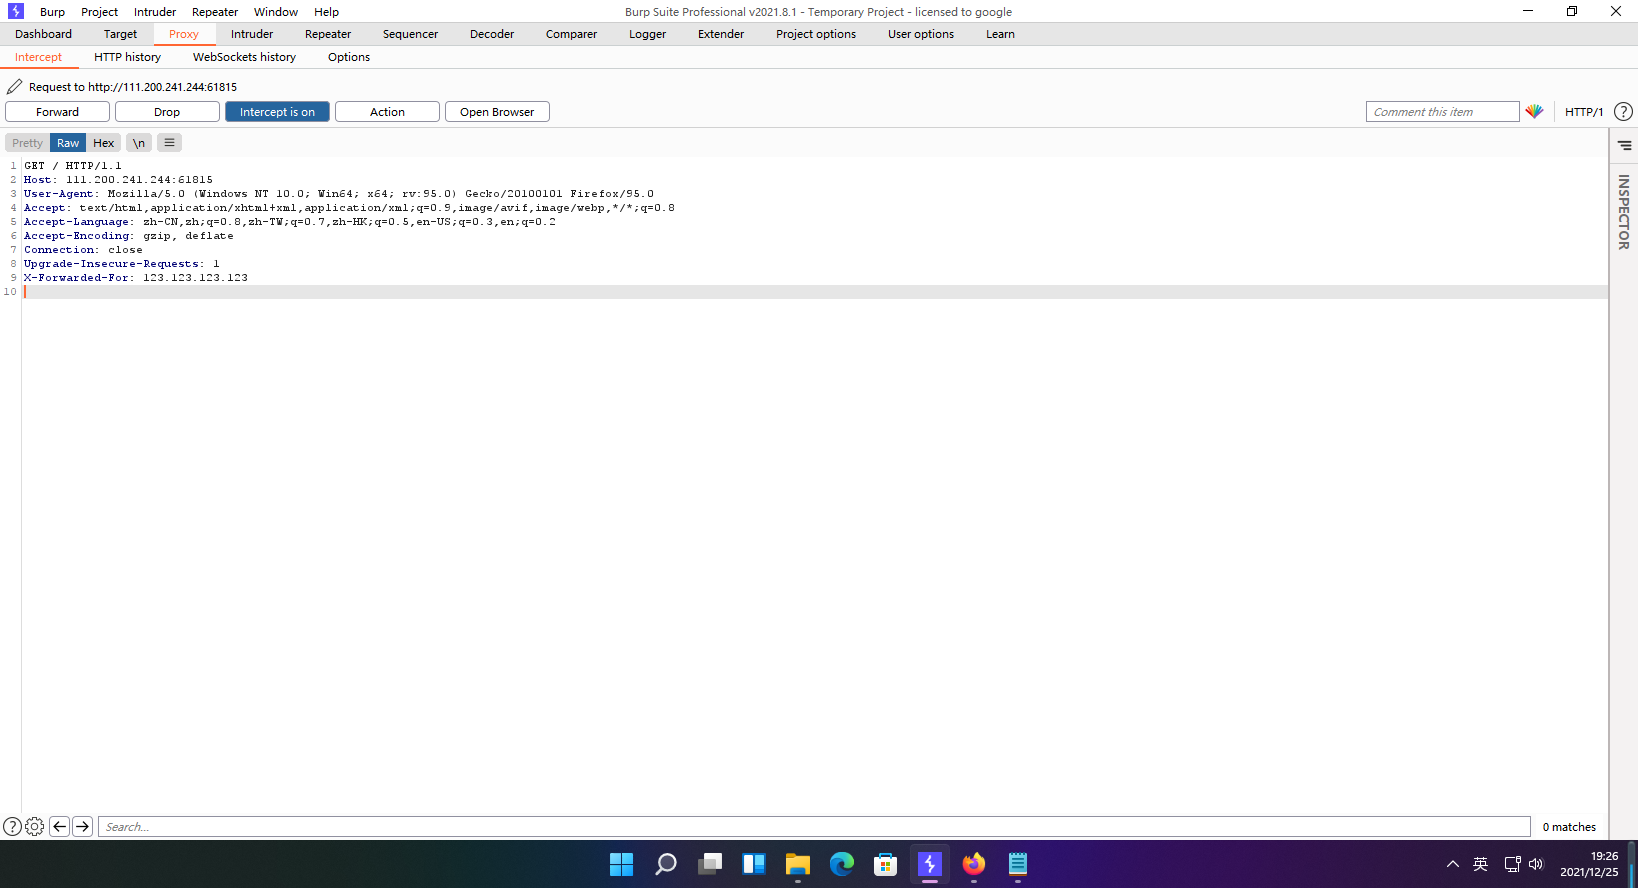Click Open Browser button
Screen dimensions: 1638x888
[497, 112]
